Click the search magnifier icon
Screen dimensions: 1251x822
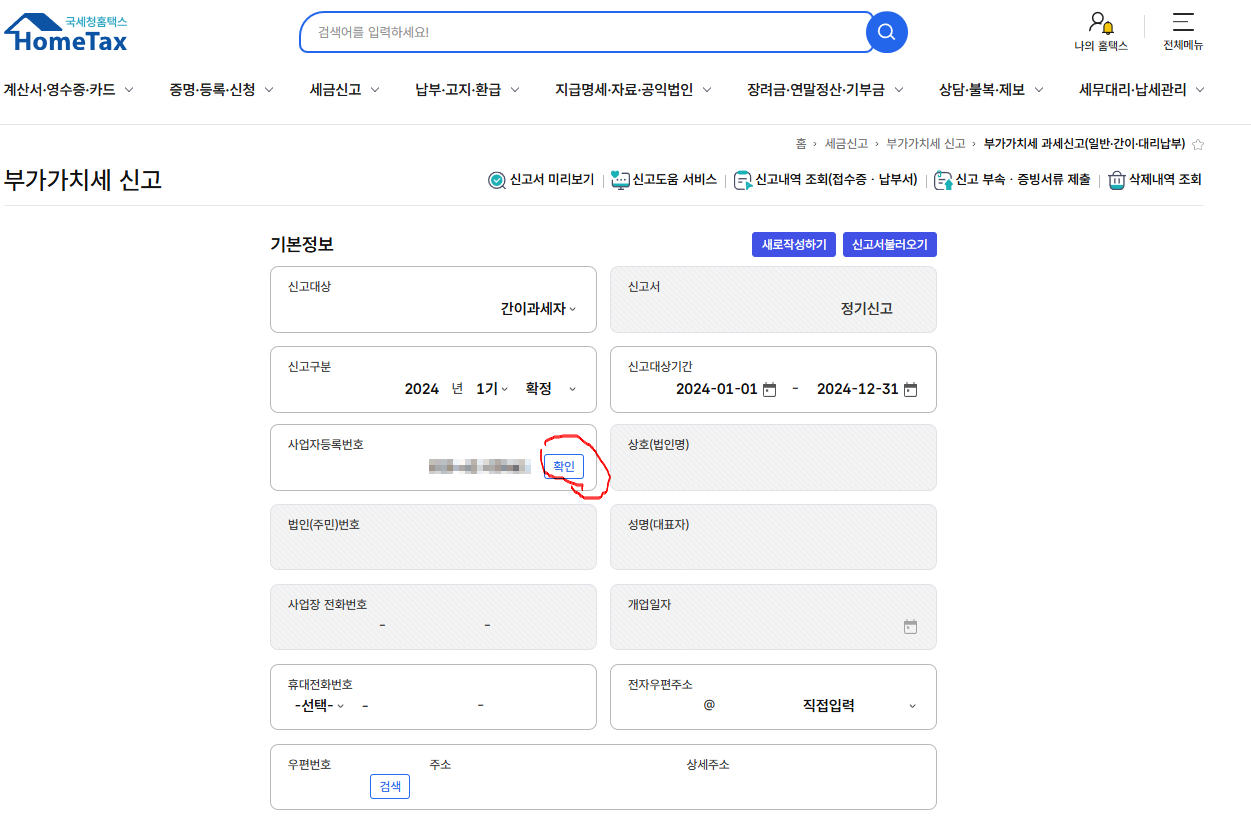point(886,31)
